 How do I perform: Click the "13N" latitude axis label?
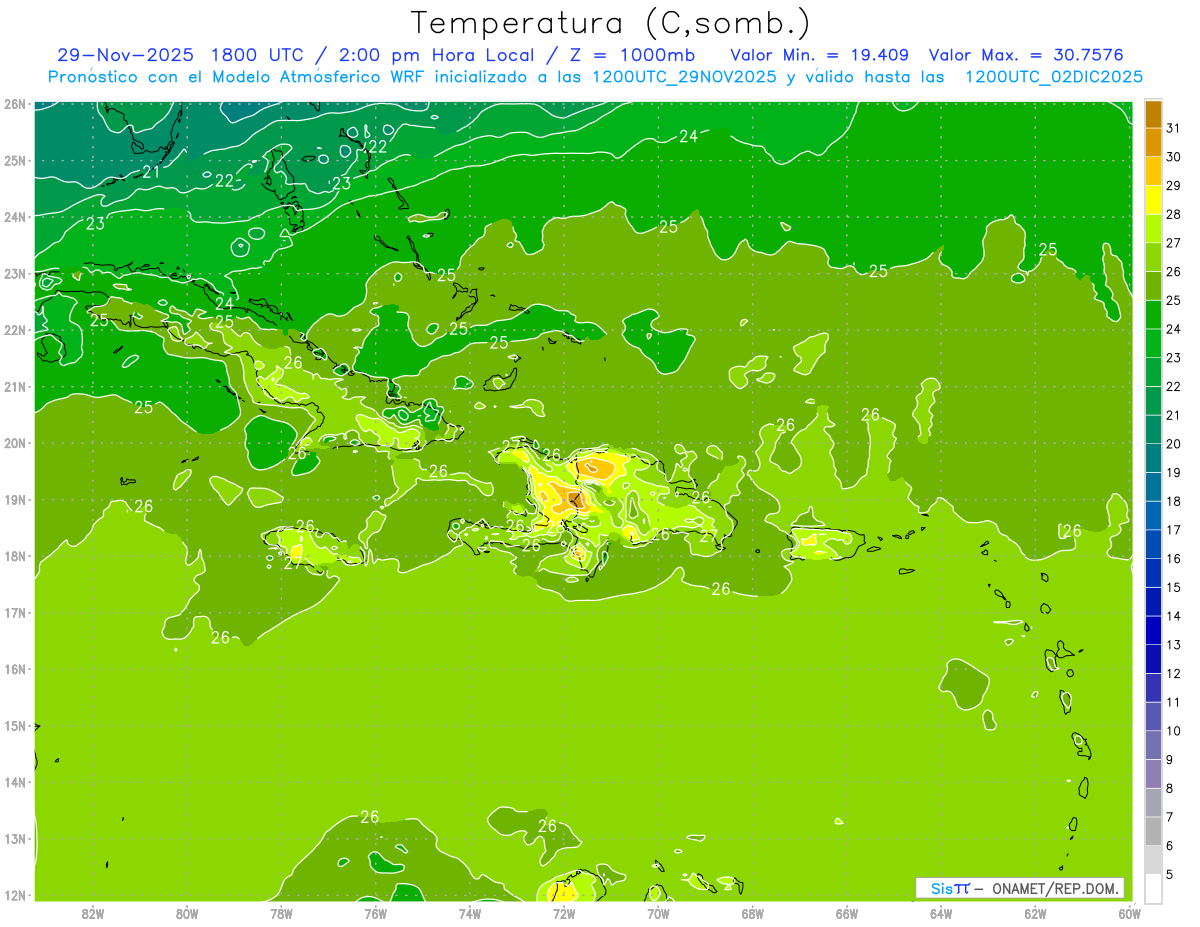[15, 838]
